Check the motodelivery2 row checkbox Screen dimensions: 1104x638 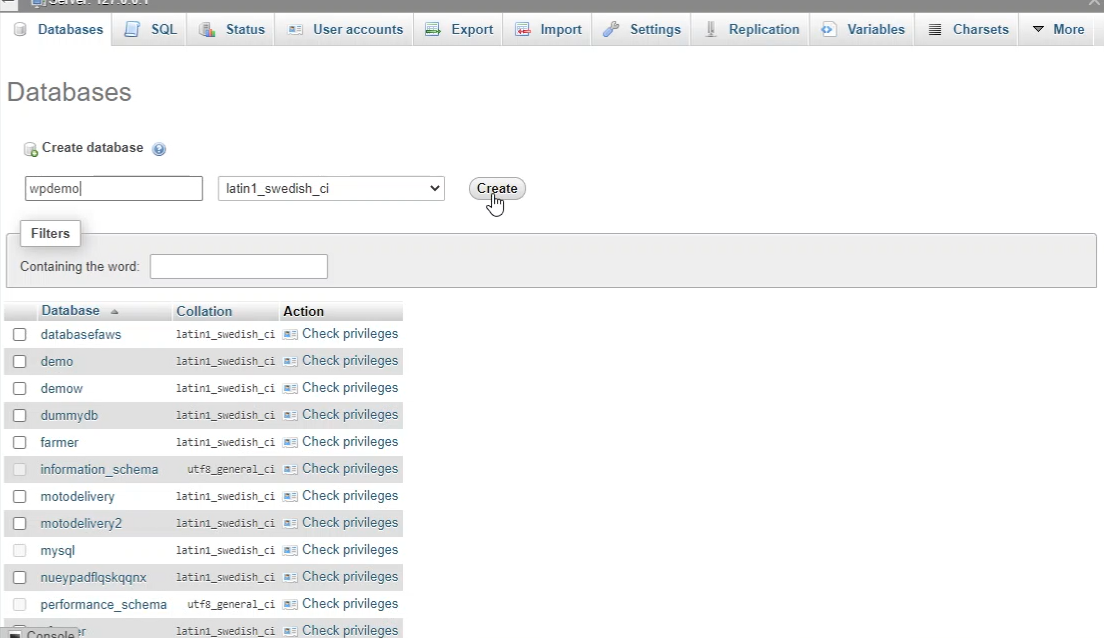pyautogui.click(x=19, y=524)
